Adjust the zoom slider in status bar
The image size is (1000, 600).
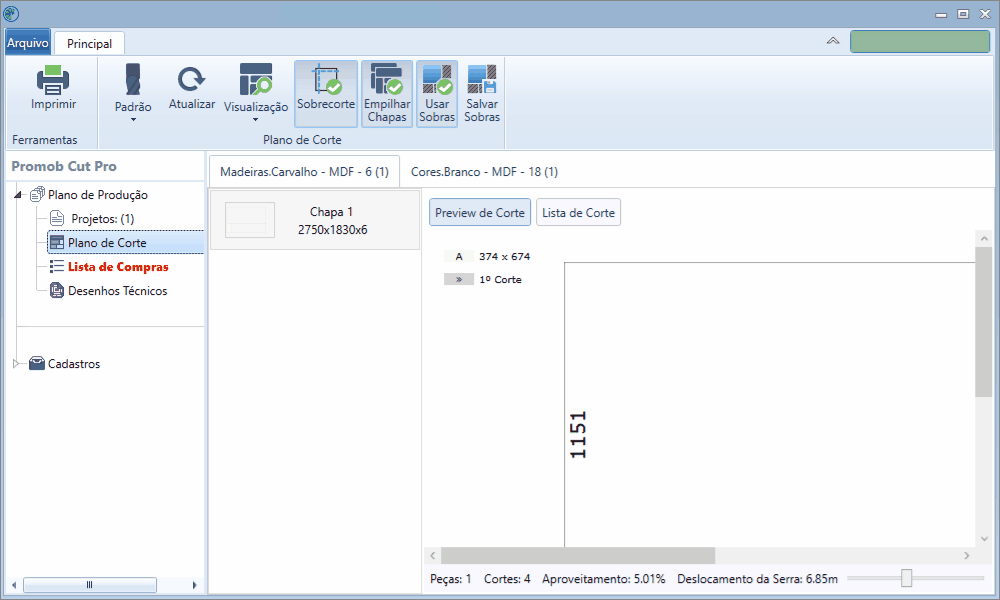(x=906, y=578)
